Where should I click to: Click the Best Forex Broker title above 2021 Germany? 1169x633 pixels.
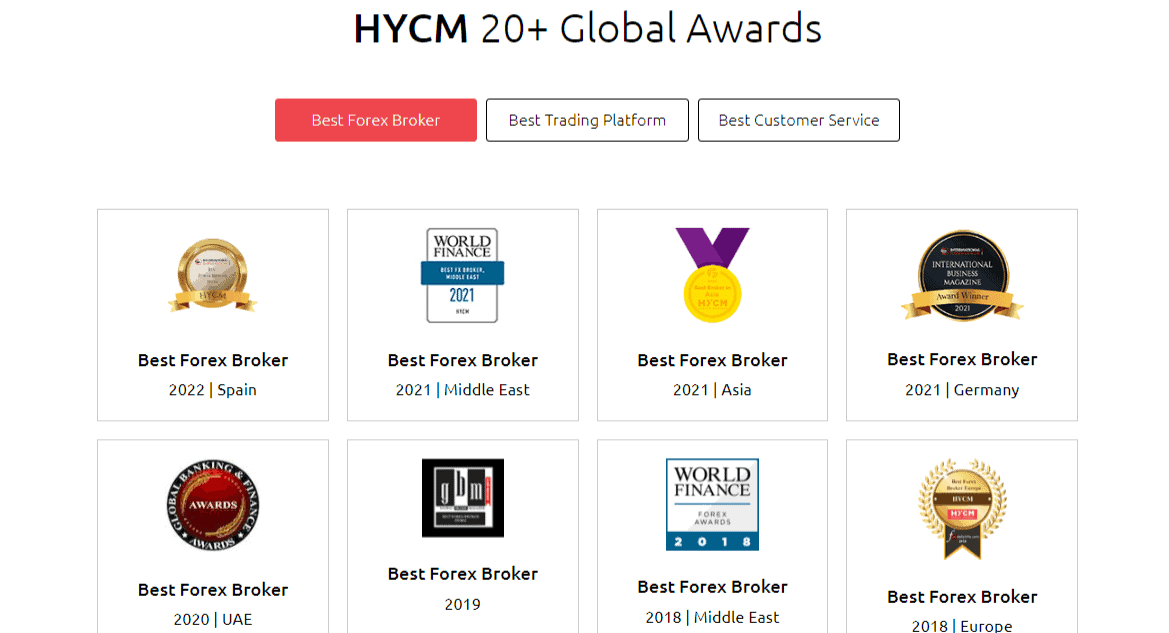[962, 359]
